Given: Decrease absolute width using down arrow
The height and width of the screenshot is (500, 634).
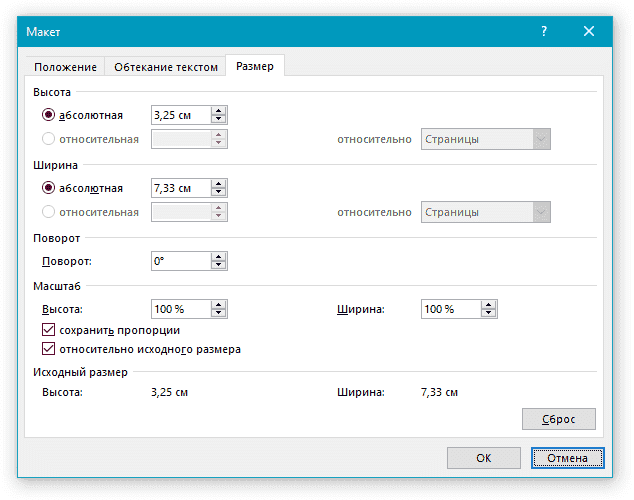Looking at the screenshot, I should tap(219, 192).
